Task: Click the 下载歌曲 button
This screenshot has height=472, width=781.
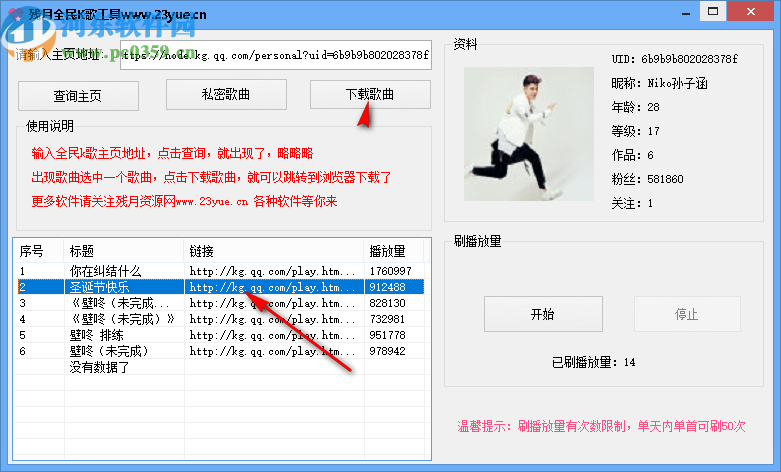Action: point(370,95)
